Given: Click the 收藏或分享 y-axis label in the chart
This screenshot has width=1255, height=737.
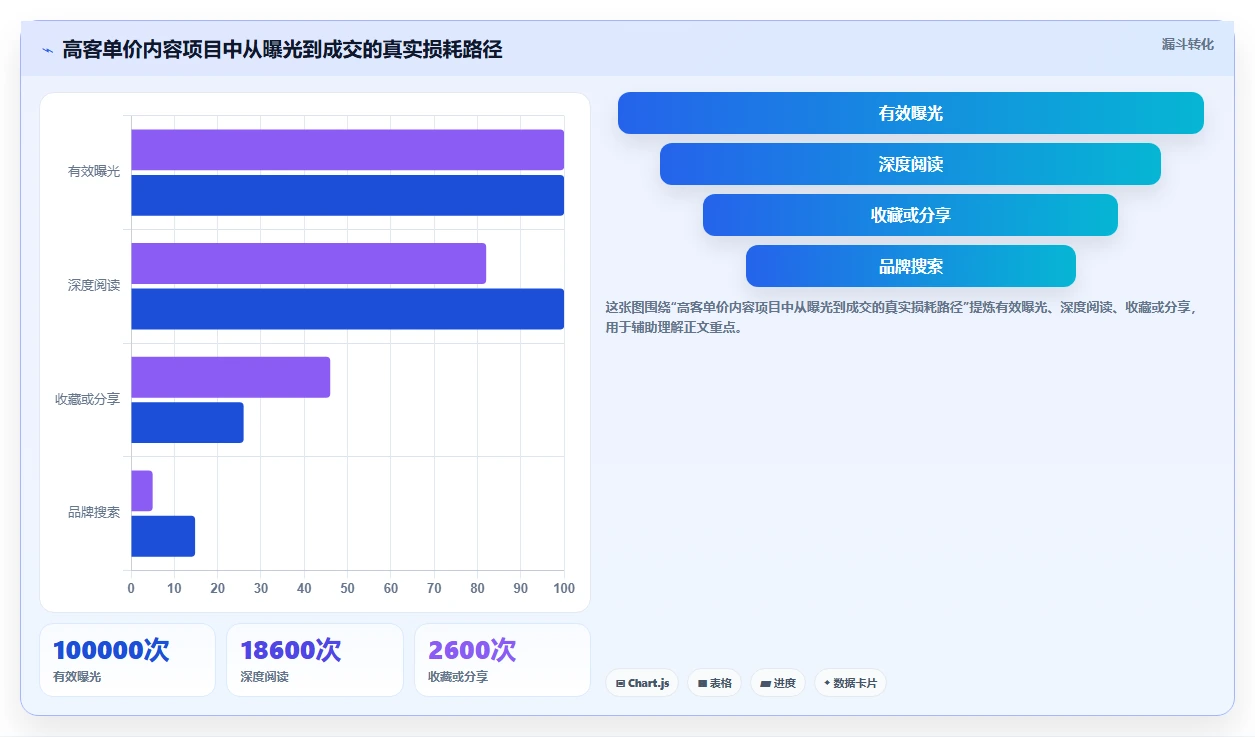Looking at the screenshot, I should (87, 399).
